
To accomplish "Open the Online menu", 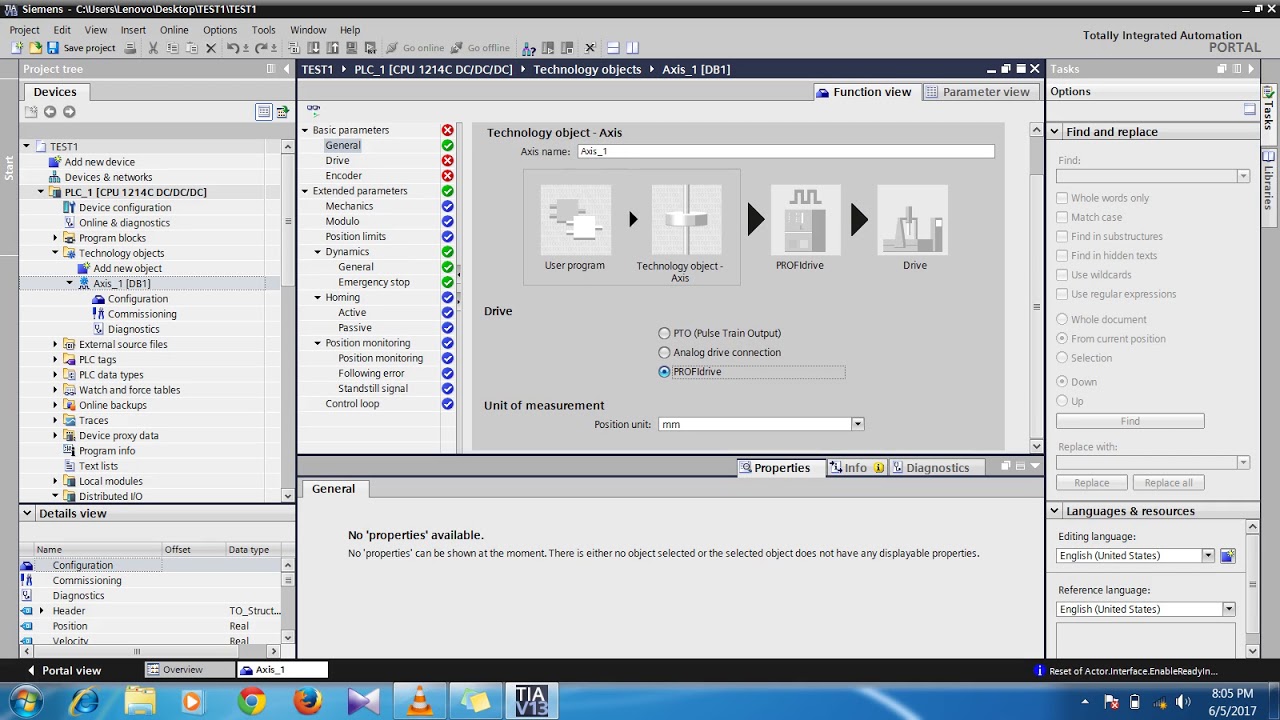I will (174, 30).
